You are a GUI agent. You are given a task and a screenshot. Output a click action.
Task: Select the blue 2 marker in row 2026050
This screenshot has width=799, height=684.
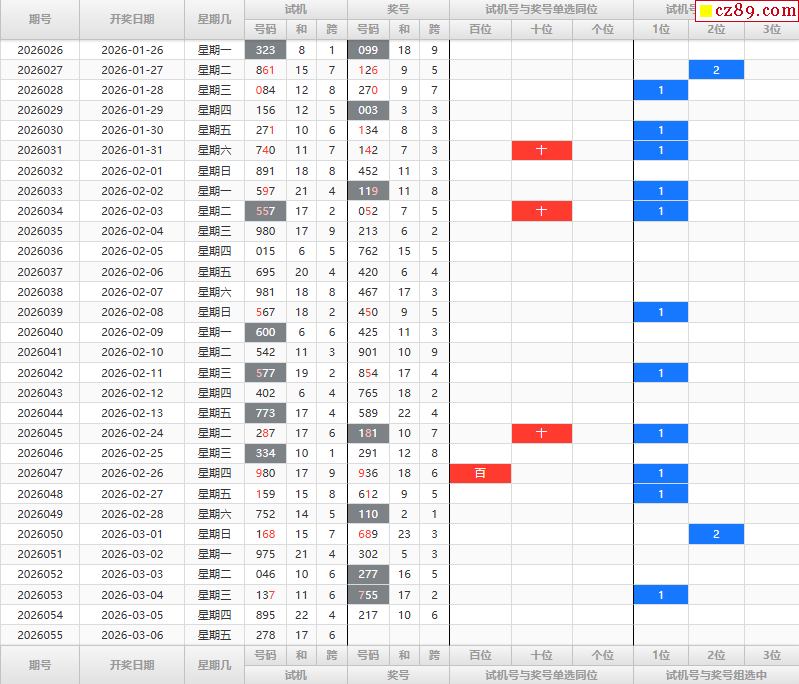716,534
